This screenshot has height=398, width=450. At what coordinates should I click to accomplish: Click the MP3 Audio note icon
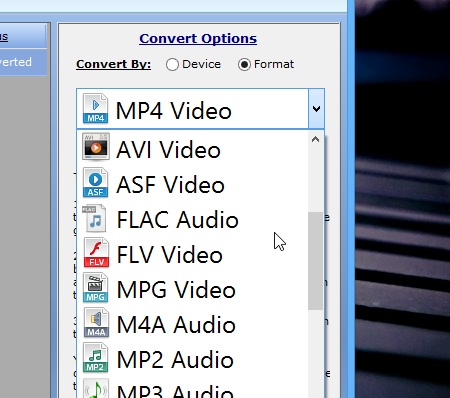click(95, 388)
